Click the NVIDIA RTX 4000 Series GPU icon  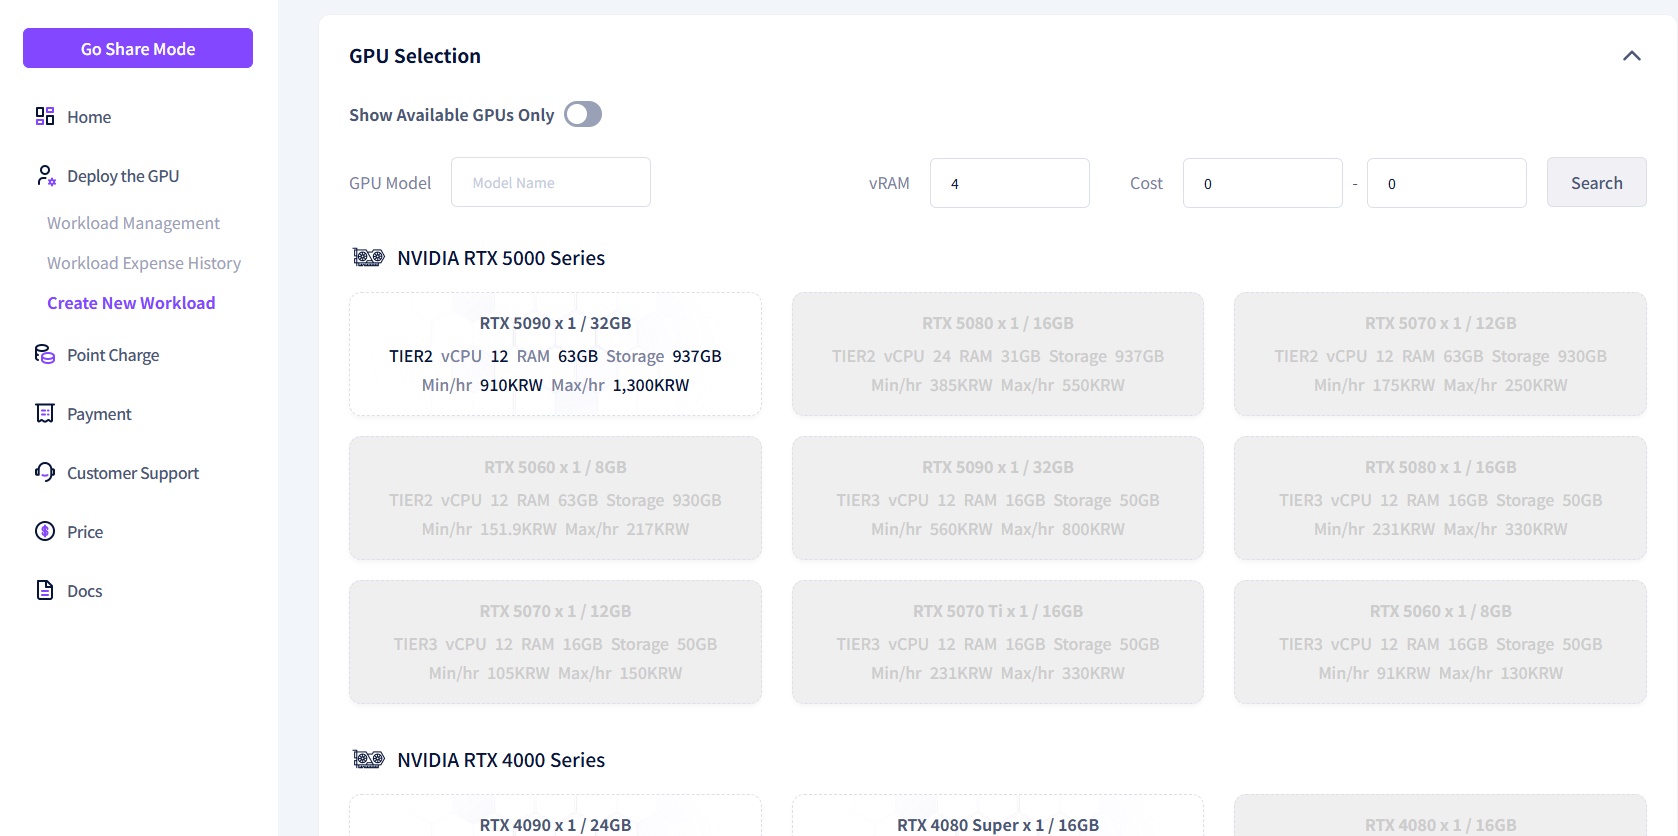click(368, 760)
